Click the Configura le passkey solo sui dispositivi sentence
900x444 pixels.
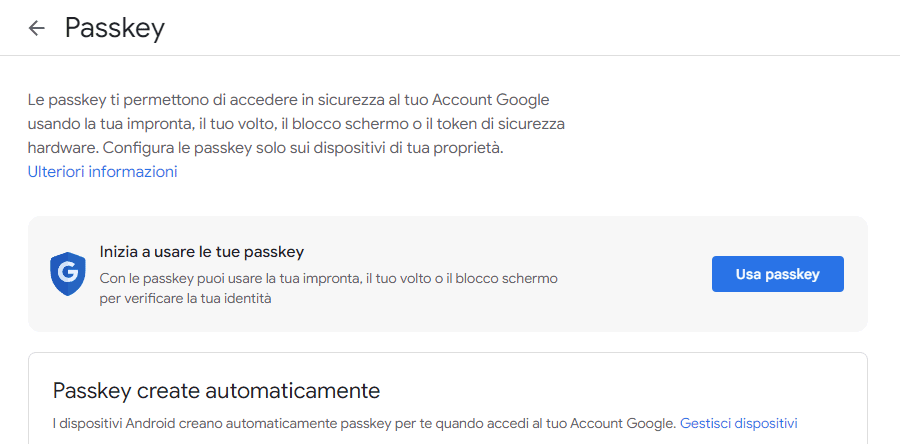(x=303, y=148)
